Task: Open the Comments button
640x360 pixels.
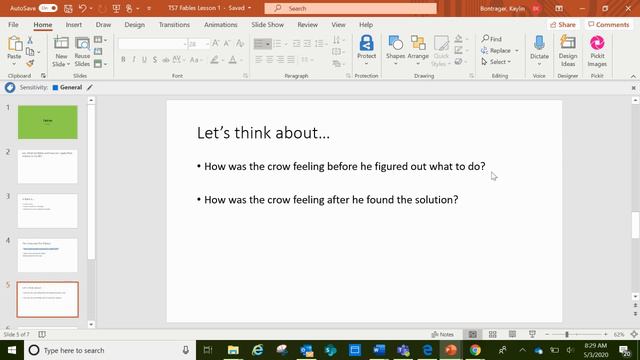Action: point(609,24)
